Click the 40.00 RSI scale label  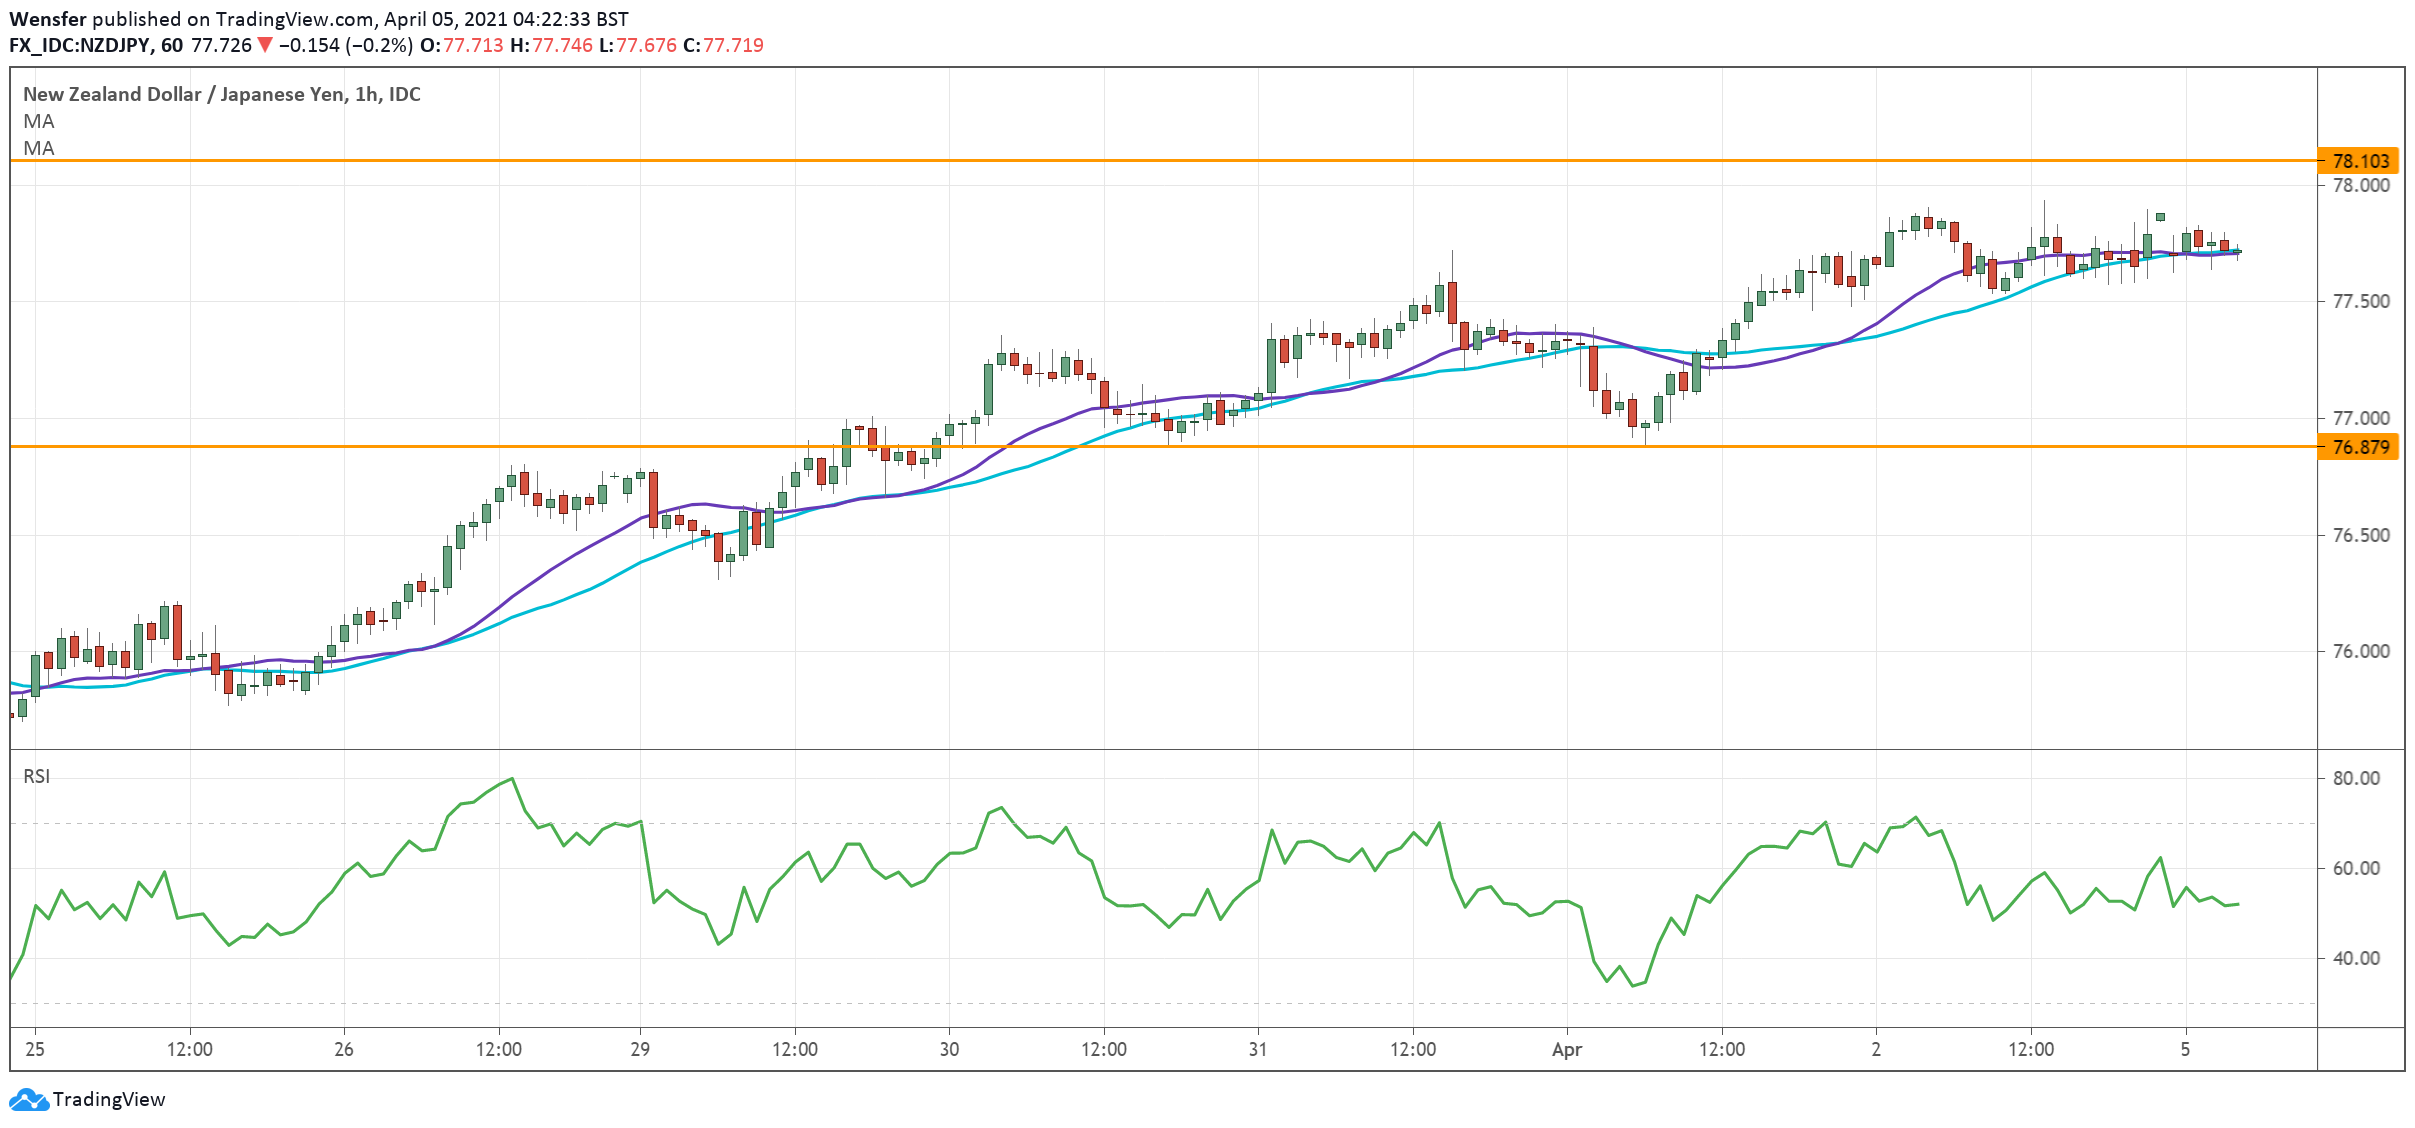click(x=2356, y=958)
